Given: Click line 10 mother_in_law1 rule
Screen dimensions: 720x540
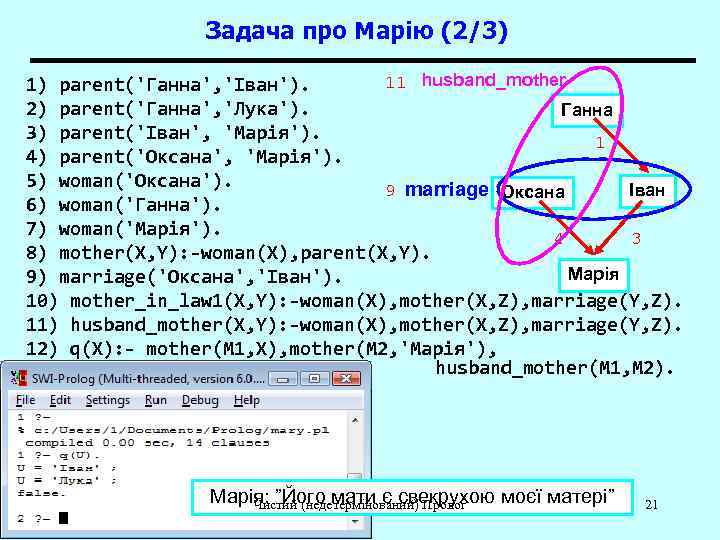Looking at the screenshot, I should tap(354, 301).
